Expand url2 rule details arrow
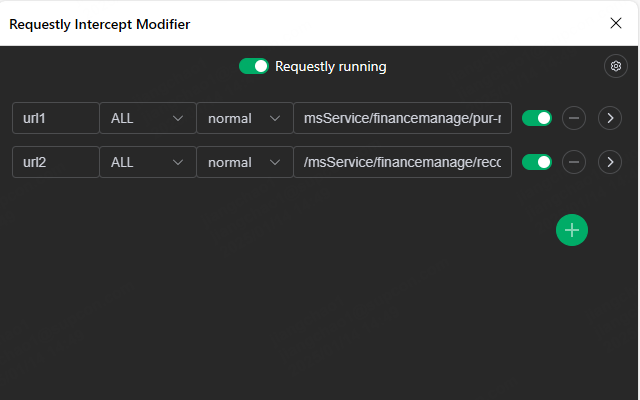Viewport: 640px width, 400px height. 609,161
